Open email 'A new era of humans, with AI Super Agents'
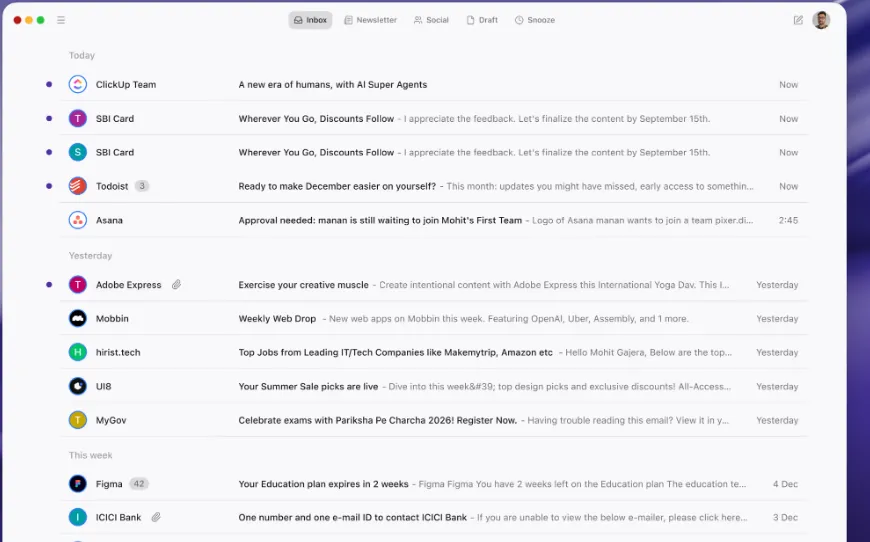870x542 pixels. point(333,84)
